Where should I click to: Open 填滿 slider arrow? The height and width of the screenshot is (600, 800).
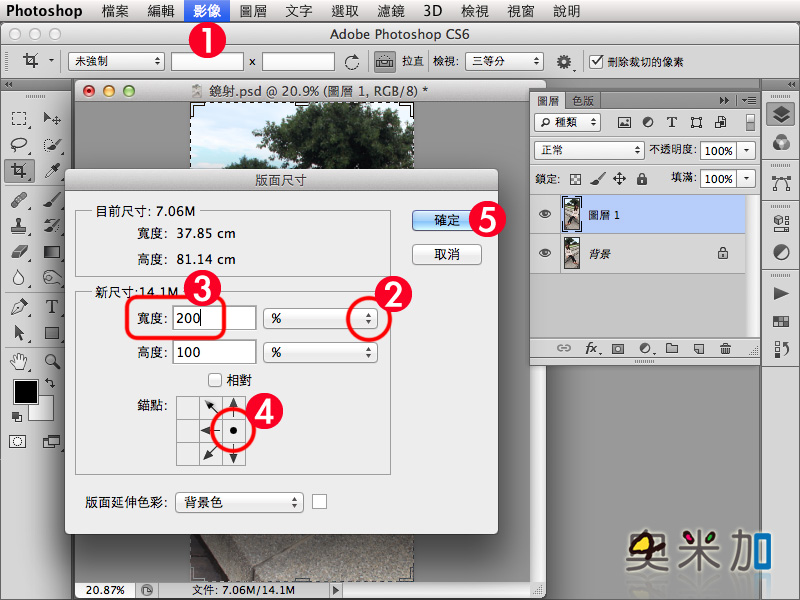pyautogui.click(x=746, y=179)
